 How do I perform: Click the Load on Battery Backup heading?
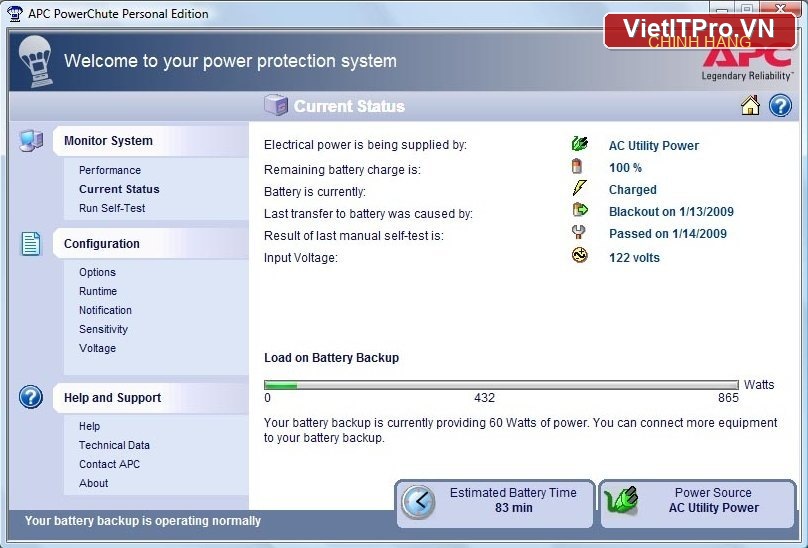point(331,358)
